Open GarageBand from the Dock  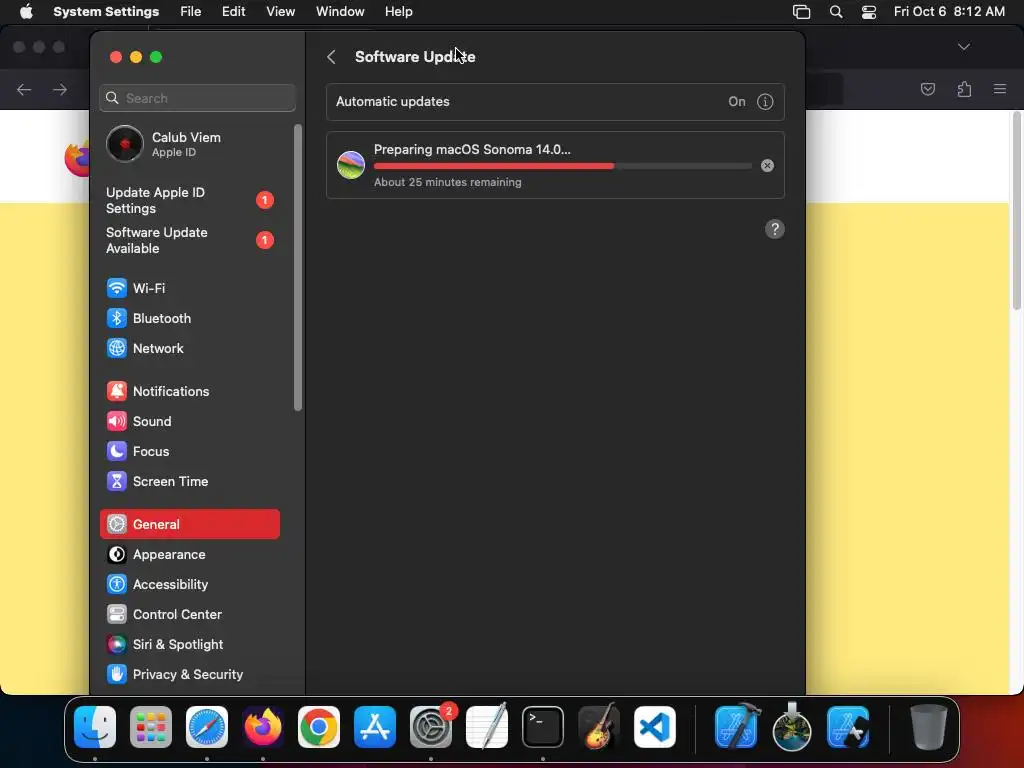(599, 727)
